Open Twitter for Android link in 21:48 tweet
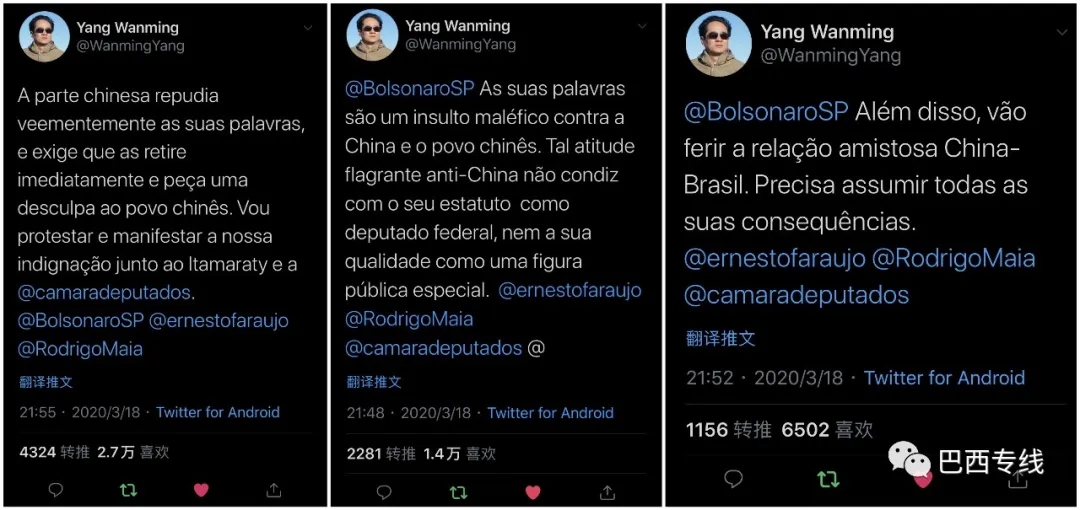 [x=550, y=414]
